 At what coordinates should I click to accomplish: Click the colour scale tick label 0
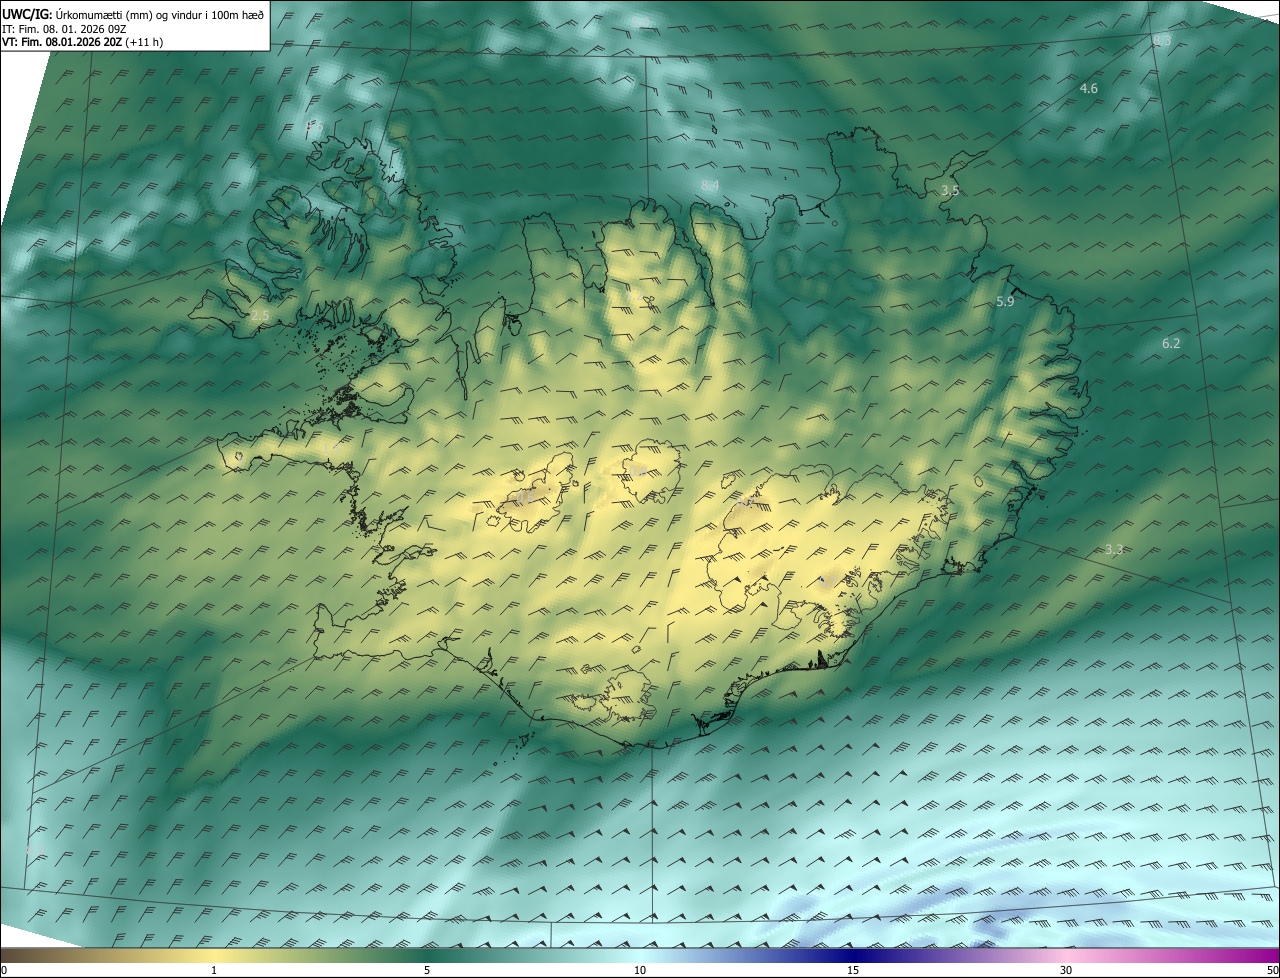[4, 970]
